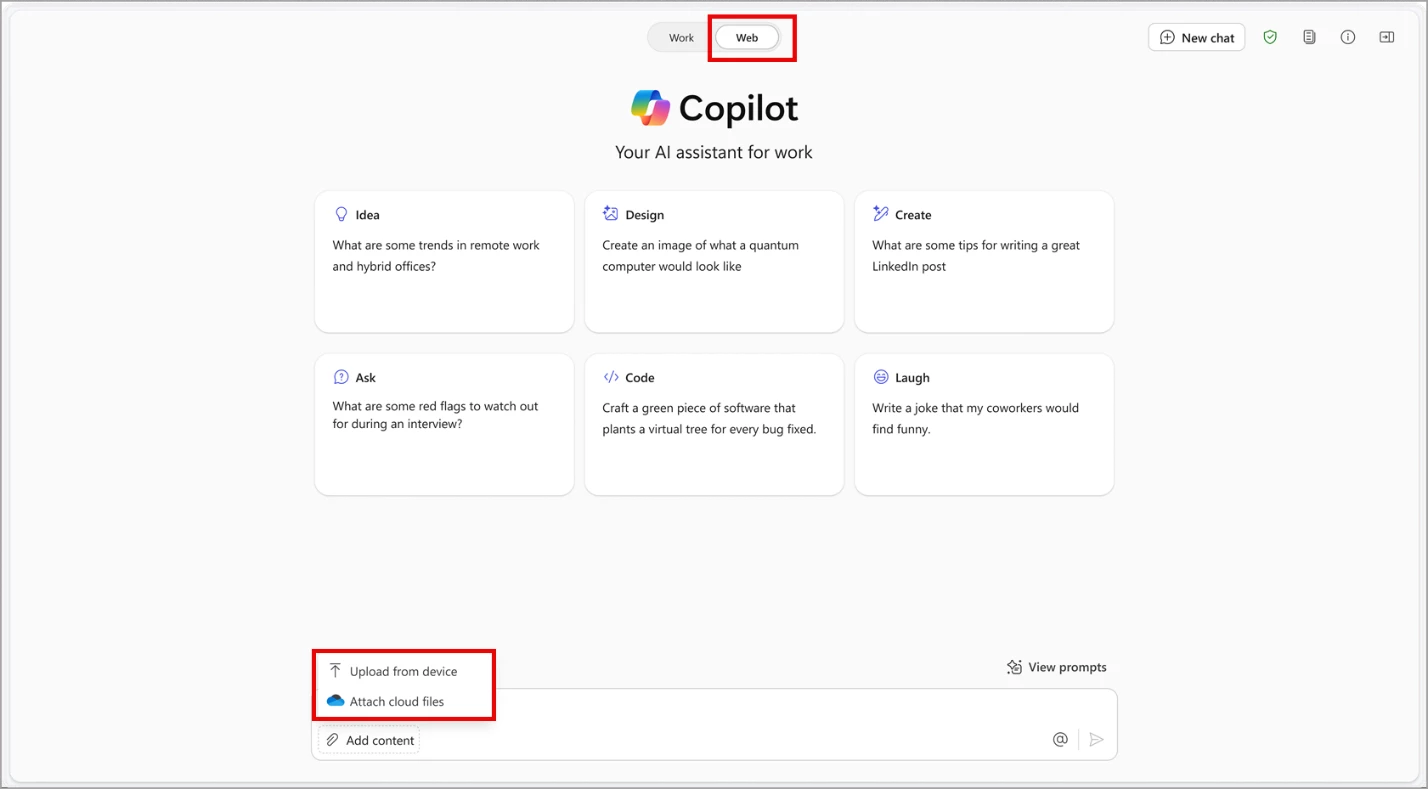Open the notebook icon in top bar
This screenshot has height=789, width=1428.
pyautogui.click(x=1309, y=37)
